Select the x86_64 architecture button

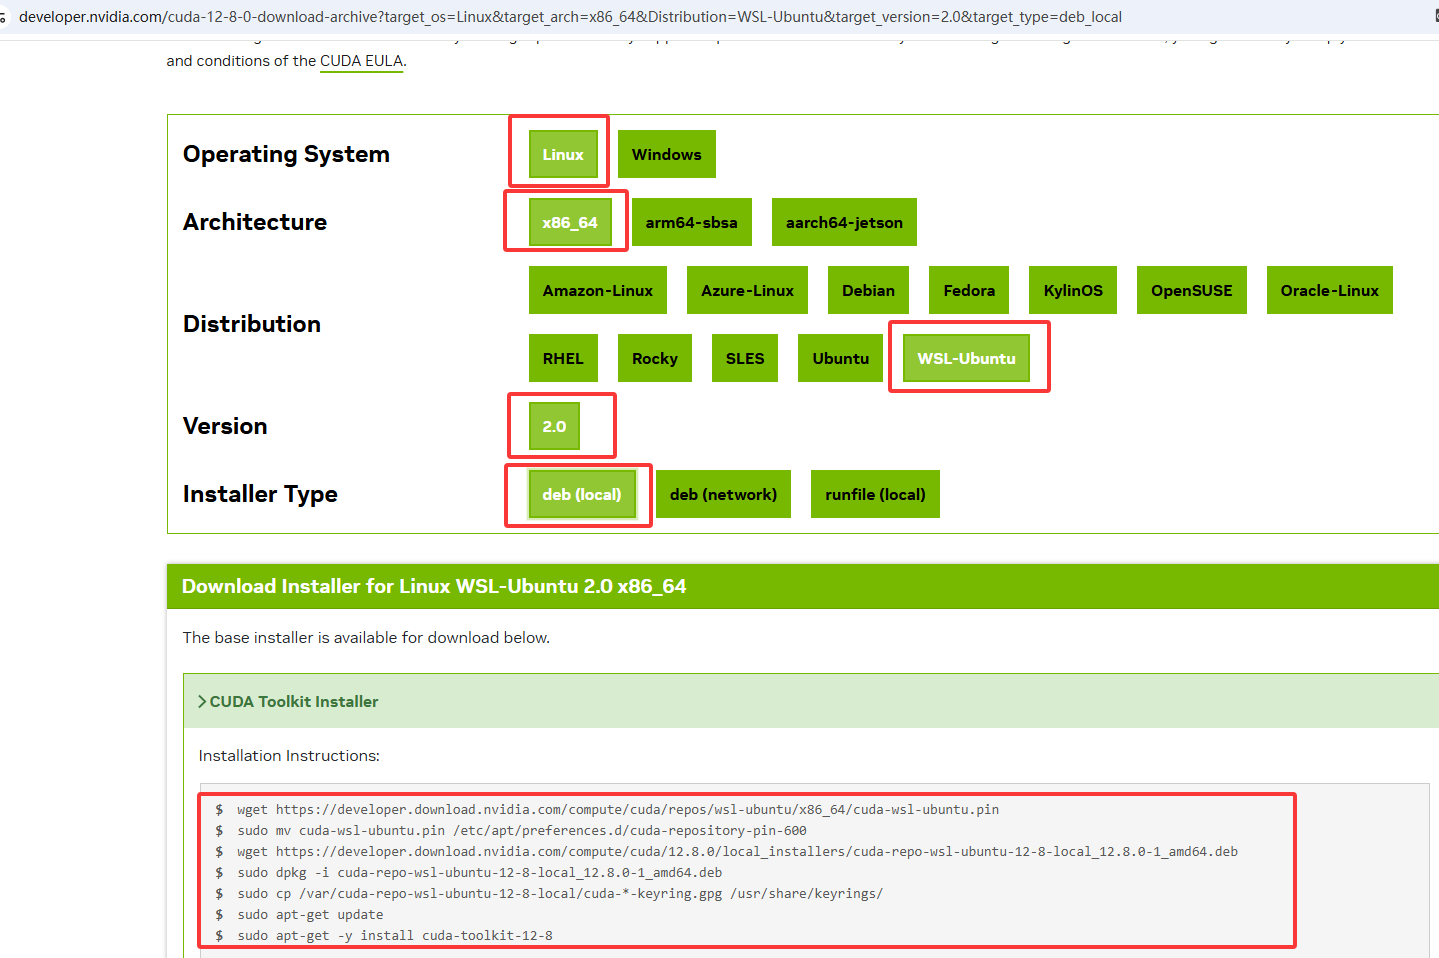pyautogui.click(x=569, y=222)
